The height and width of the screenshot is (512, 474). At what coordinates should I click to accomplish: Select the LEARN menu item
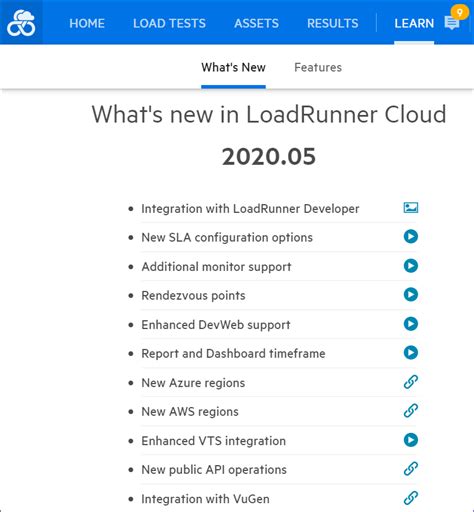tap(414, 23)
